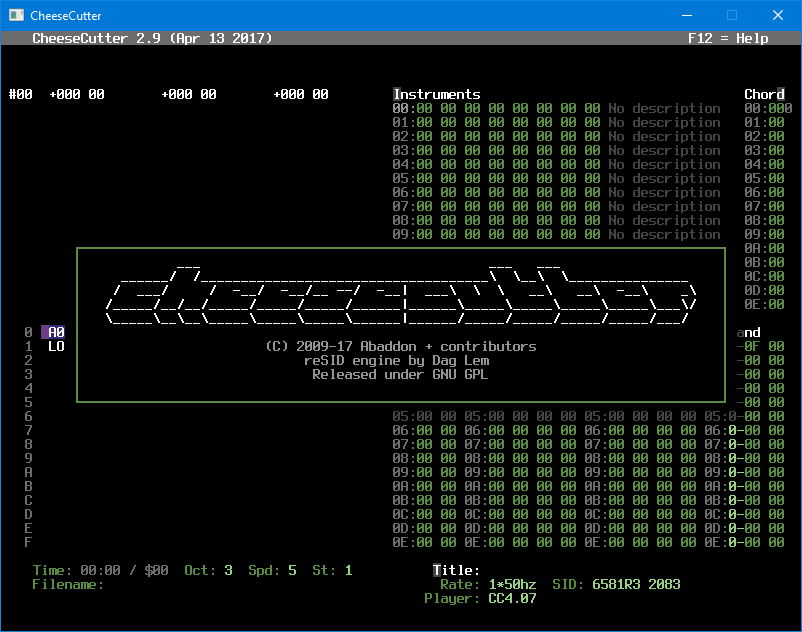The width and height of the screenshot is (802, 632).
Task: Click chord table row 0C
Action: point(764,277)
